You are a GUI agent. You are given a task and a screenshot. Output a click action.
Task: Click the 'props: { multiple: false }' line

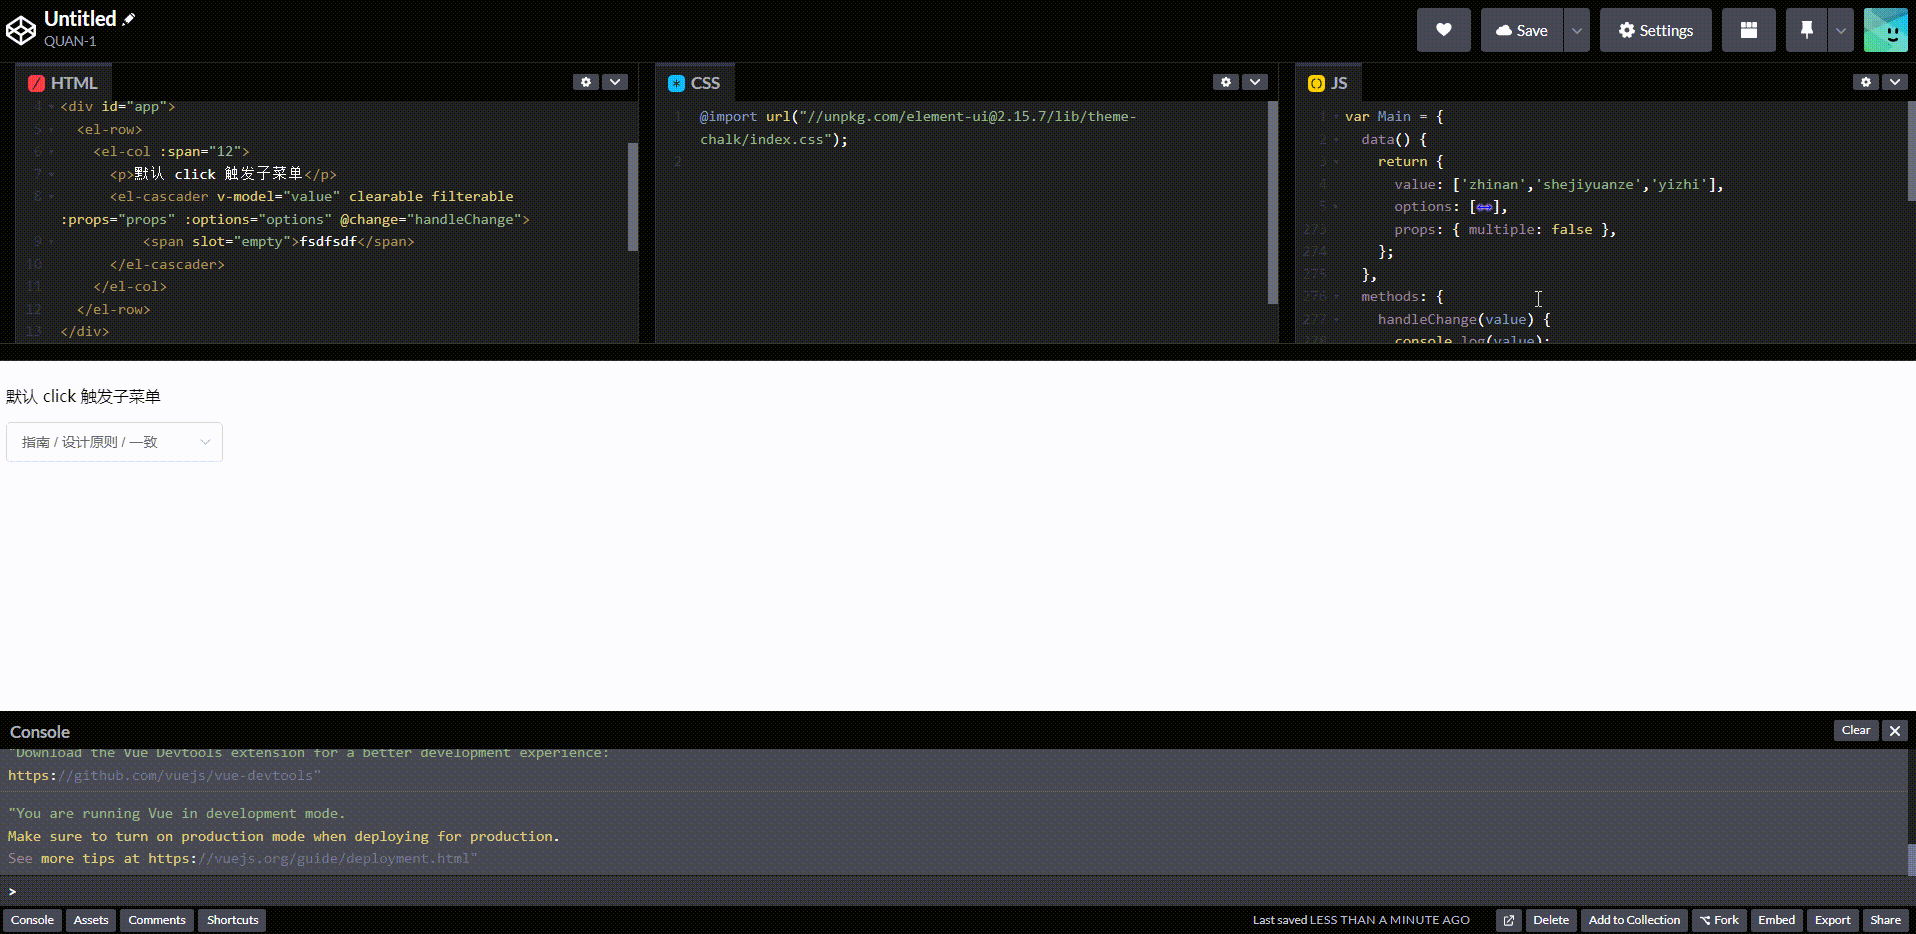(x=1505, y=230)
